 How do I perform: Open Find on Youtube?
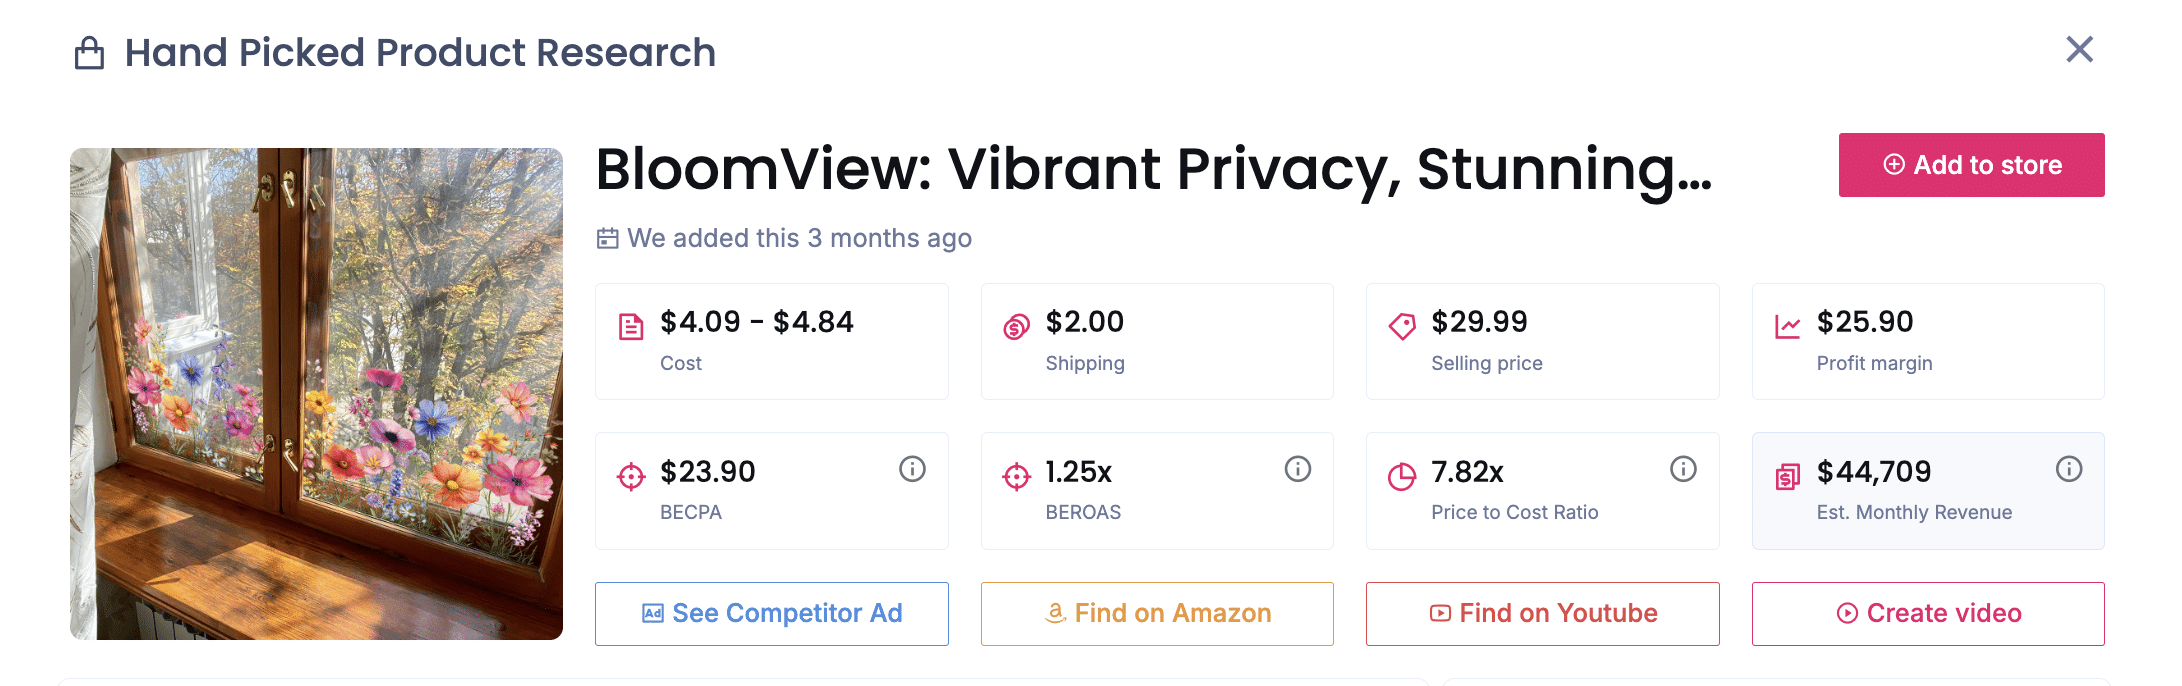[1542, 613]
